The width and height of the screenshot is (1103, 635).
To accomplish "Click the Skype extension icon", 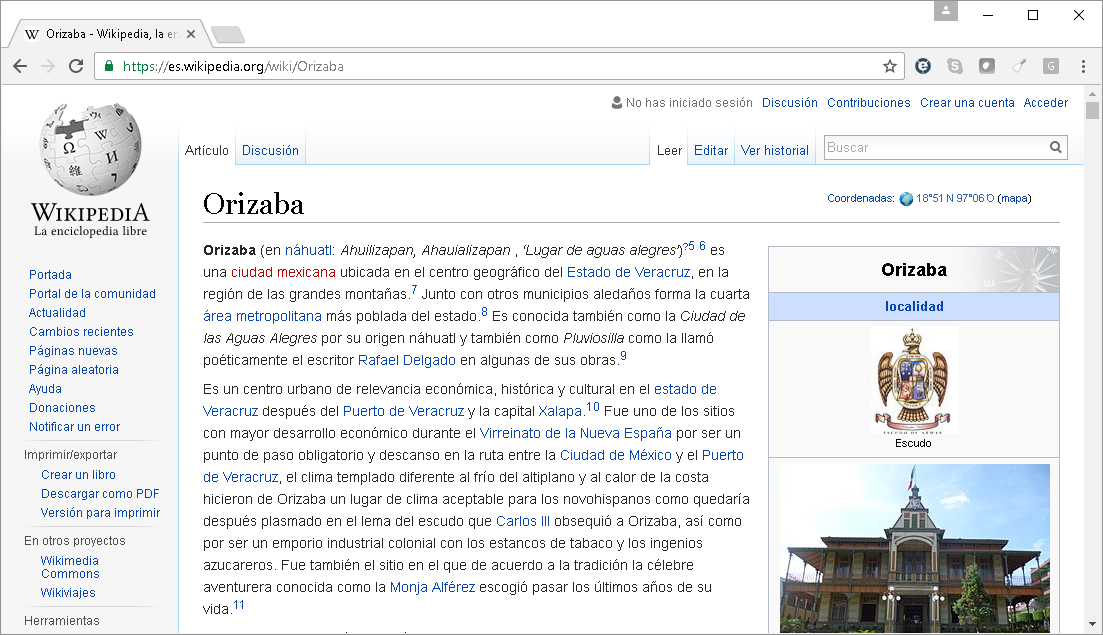I will click(955, 66).
